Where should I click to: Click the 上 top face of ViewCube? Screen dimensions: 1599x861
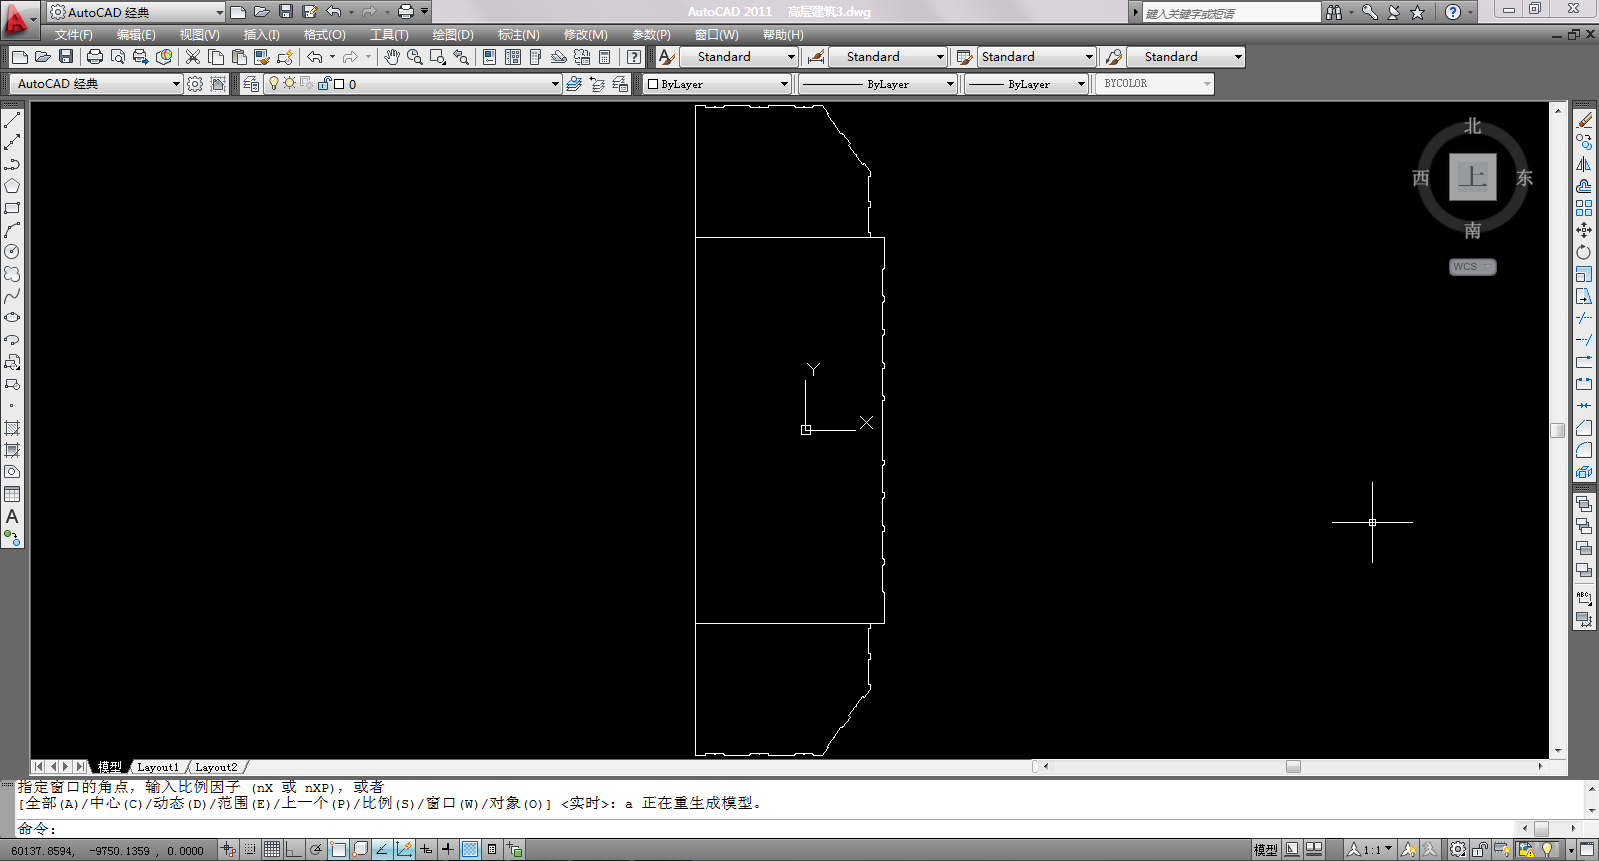point(1473,177)
